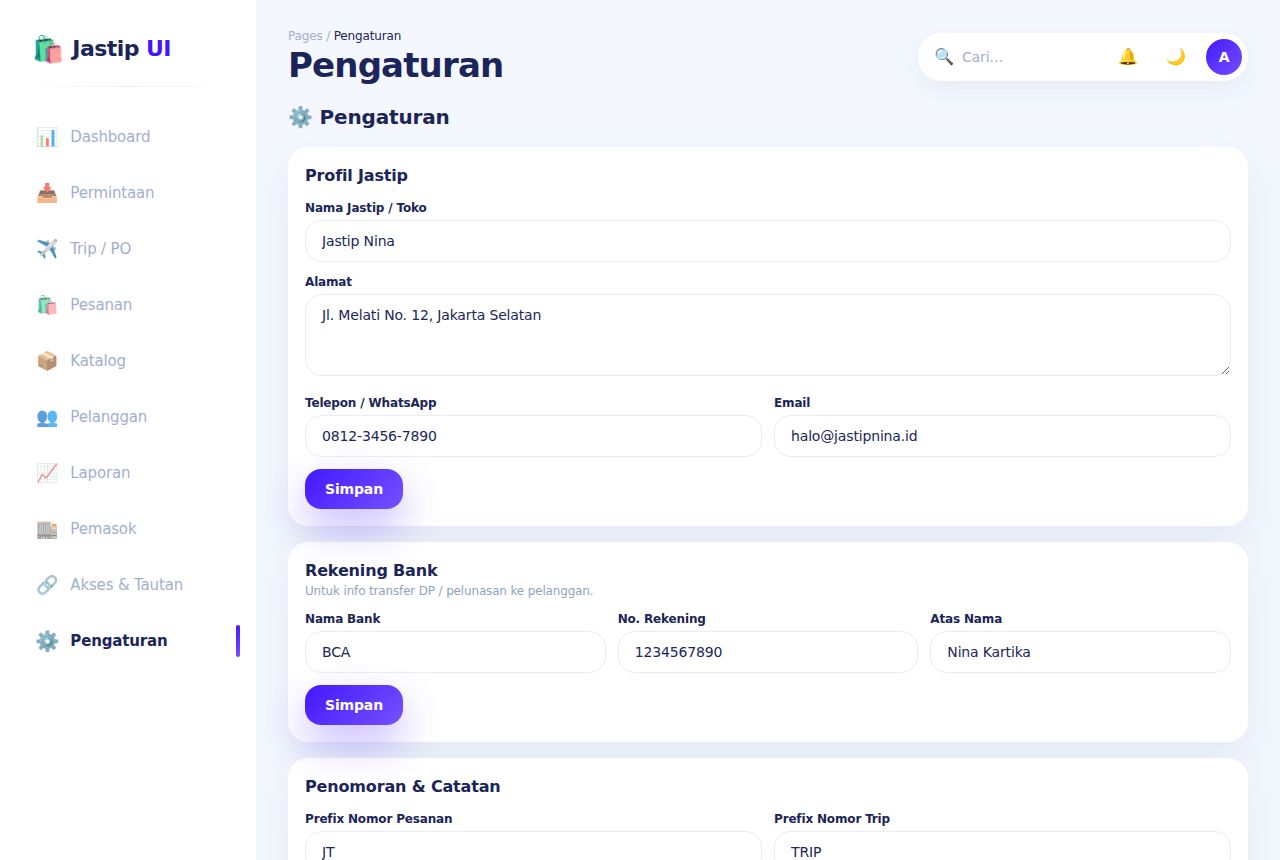The height and width of the screenshot is (860, 1280).
Task: Click the Rekening Bank heading
Action: 371,570
